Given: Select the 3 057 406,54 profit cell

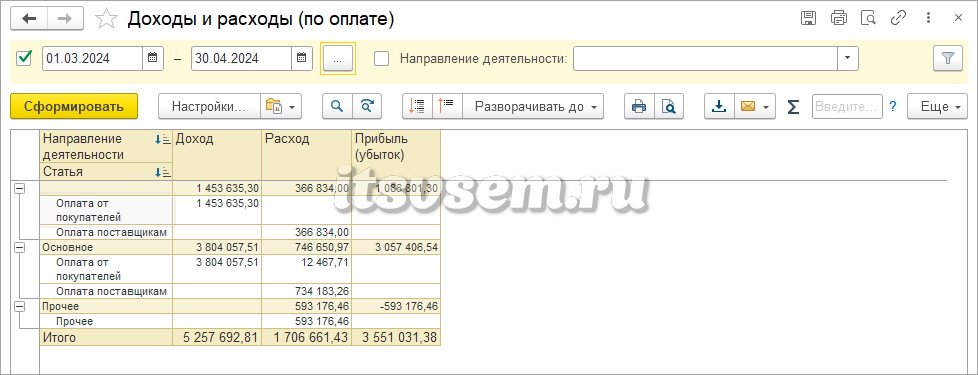Looking at the screenshot, I should point(396,248).
